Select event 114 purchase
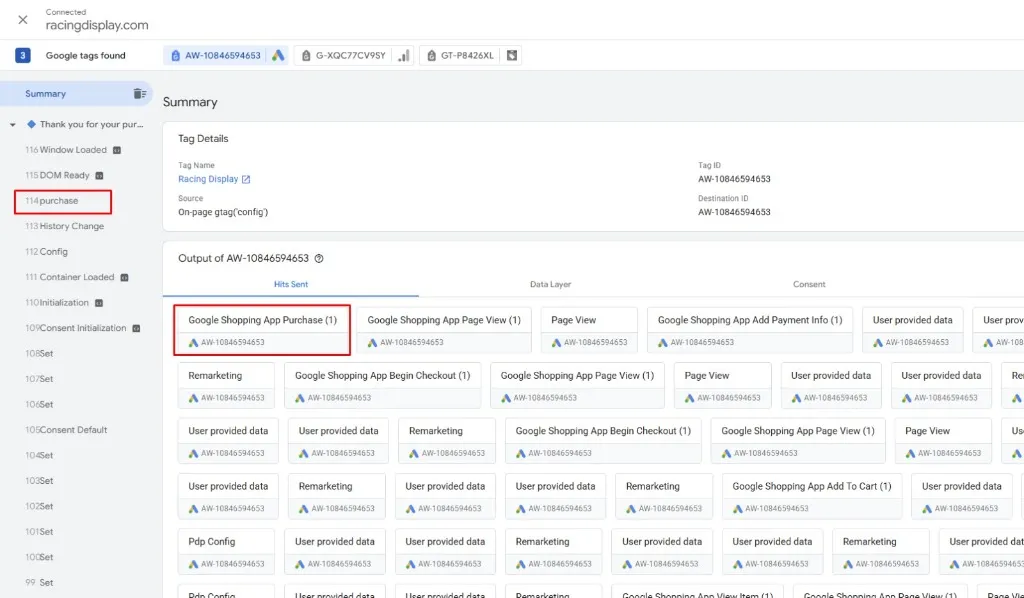This screenshot has width=1024, height=598. click(x=52, y=200)
